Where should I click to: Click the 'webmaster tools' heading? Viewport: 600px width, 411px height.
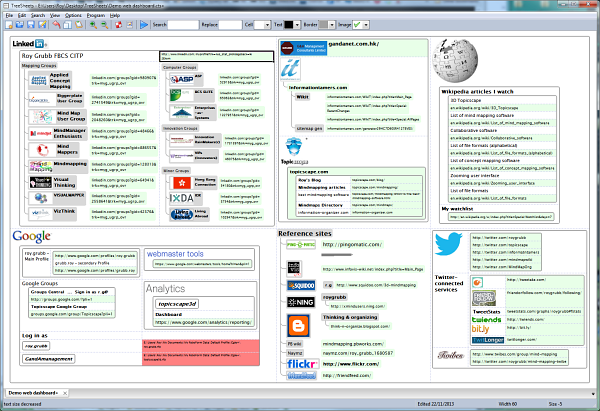click(175, 254)
